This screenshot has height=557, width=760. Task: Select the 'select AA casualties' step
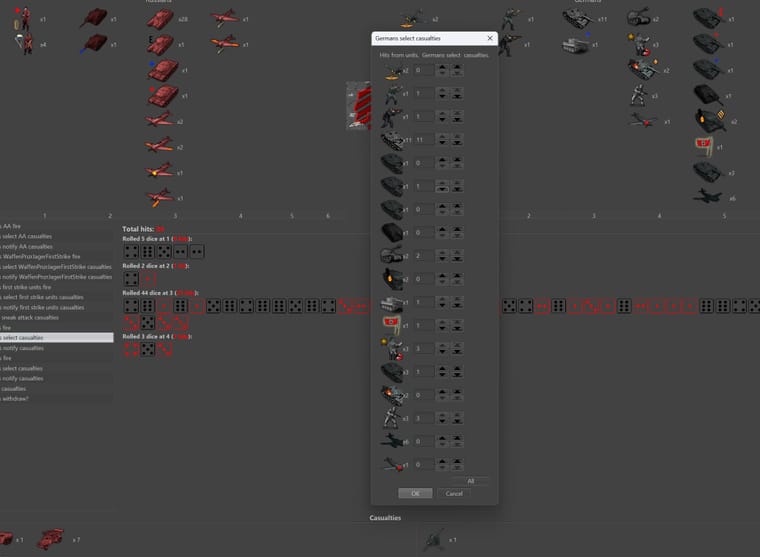[x=27, y=236]
